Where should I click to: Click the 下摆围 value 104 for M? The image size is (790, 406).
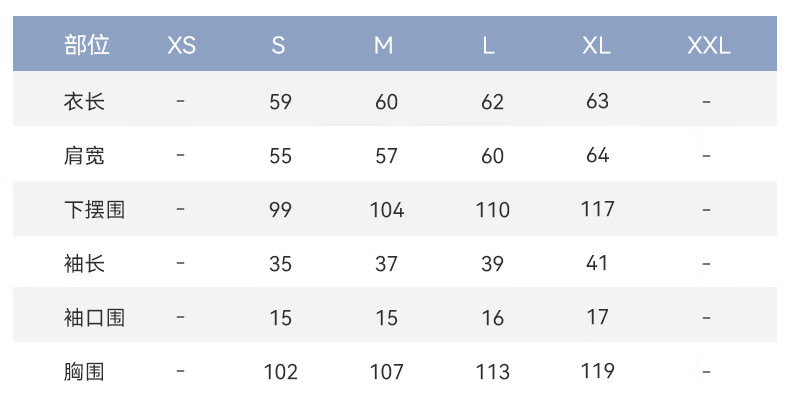(386, 210)
